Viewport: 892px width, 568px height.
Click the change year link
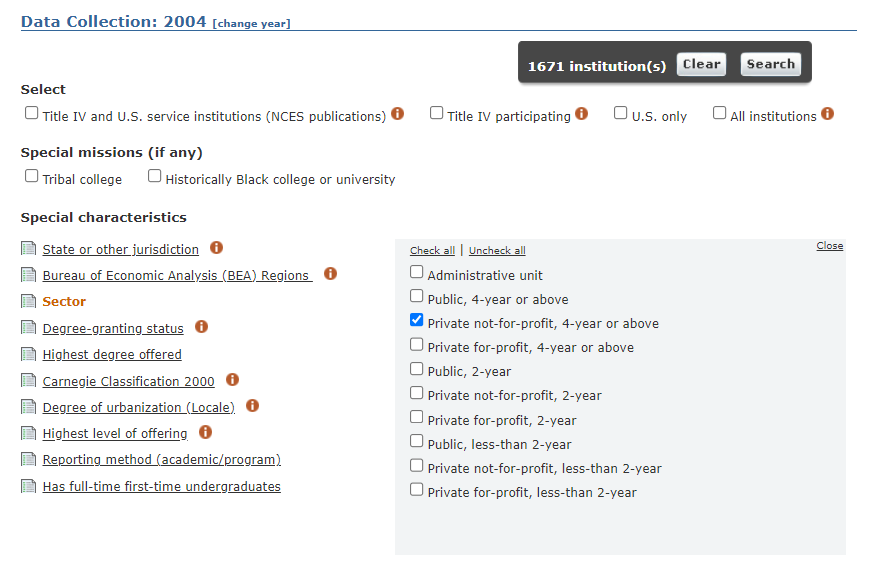(x=251, y=24)
